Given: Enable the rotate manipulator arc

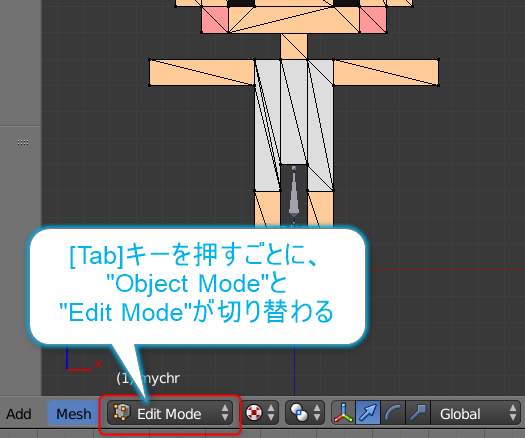Looking at the screenshot, I should coord(393,413).
